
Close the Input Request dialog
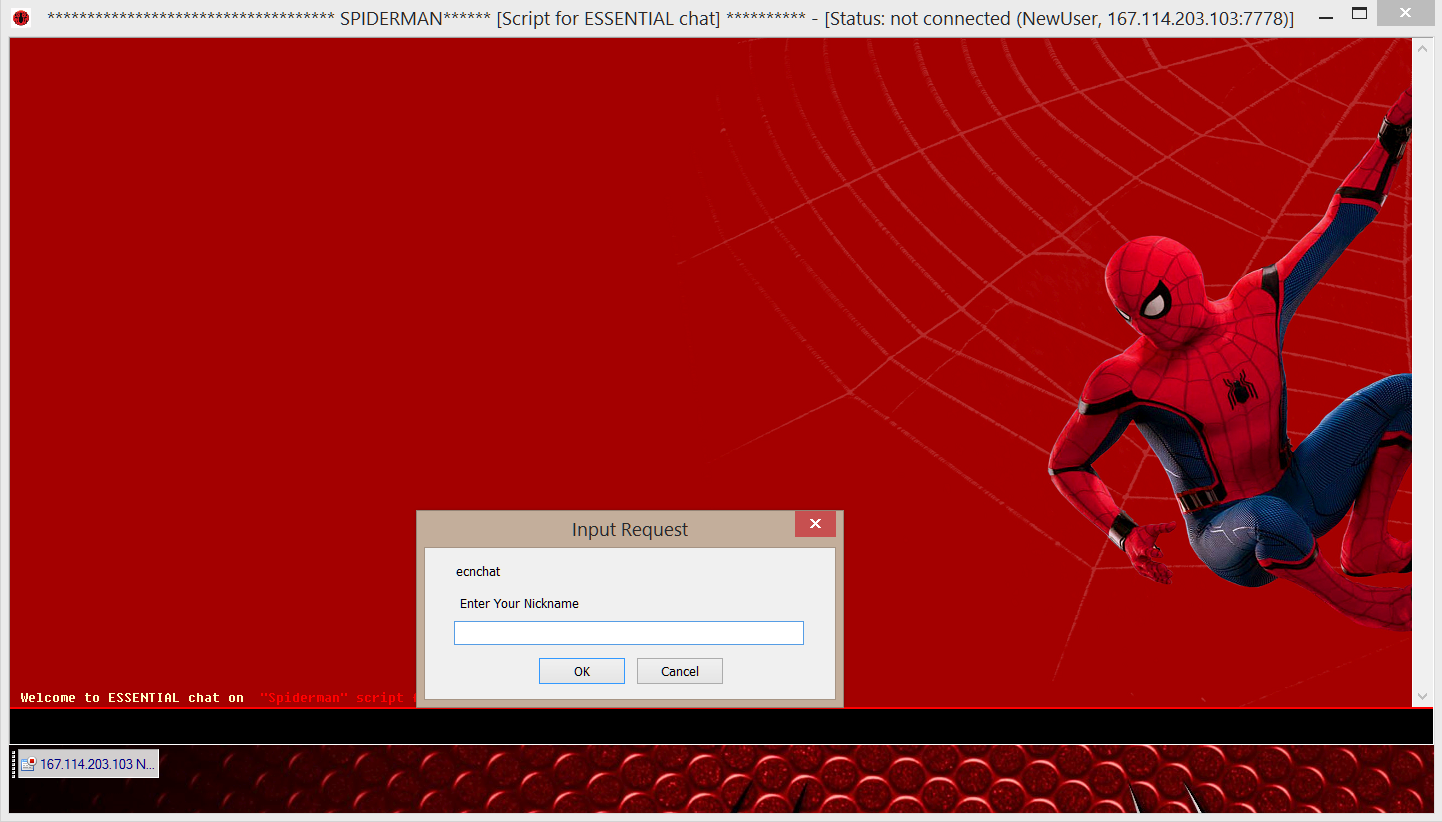click(815, 524)
